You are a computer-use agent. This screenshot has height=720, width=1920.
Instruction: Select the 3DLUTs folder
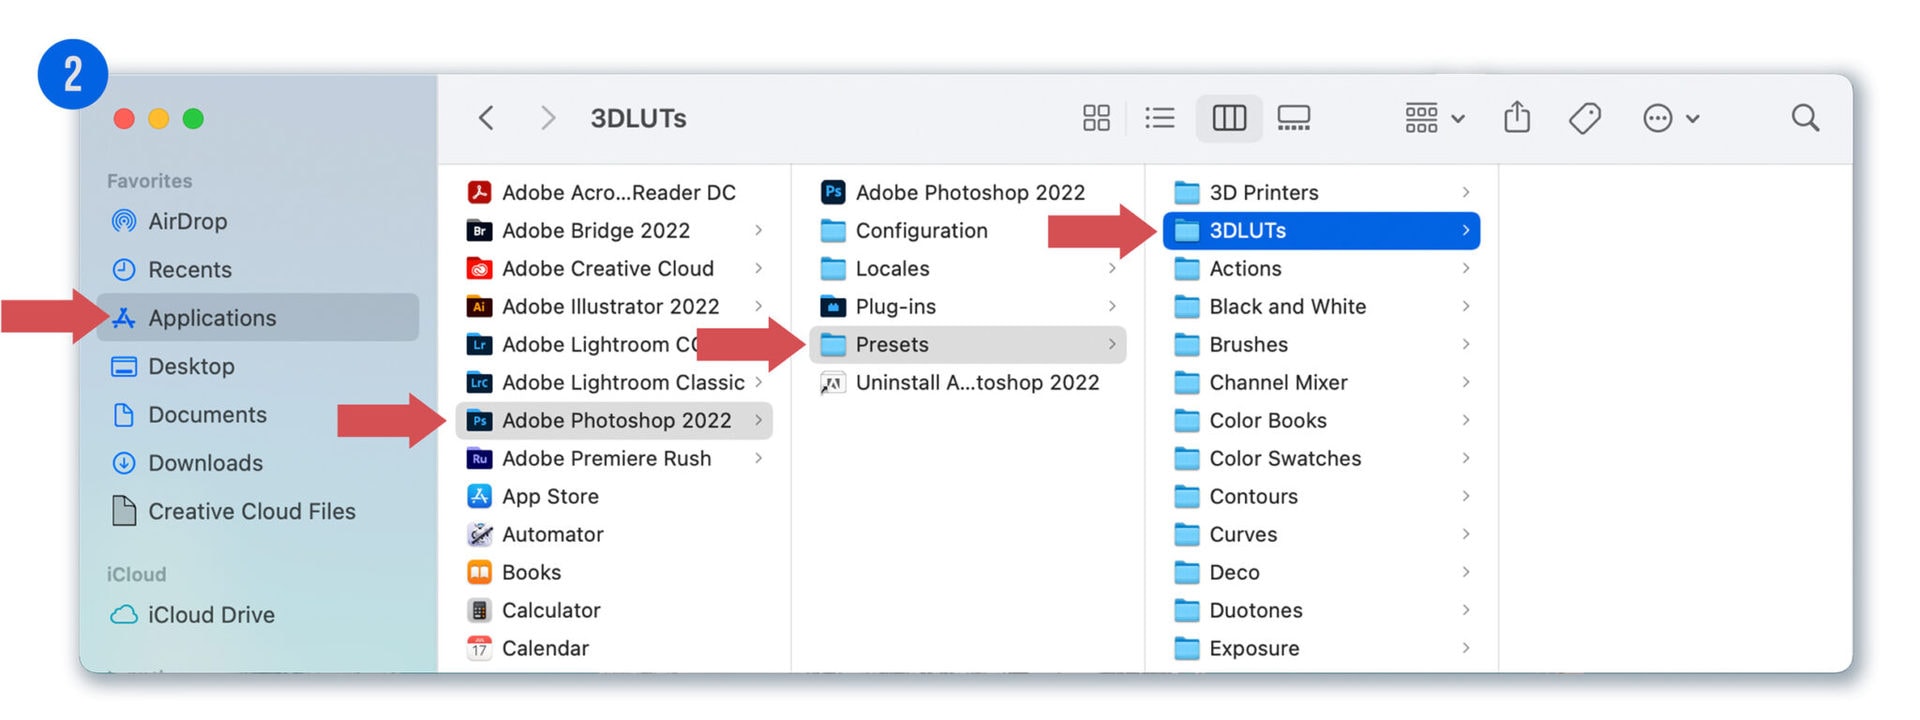[x=1247, y=230]
